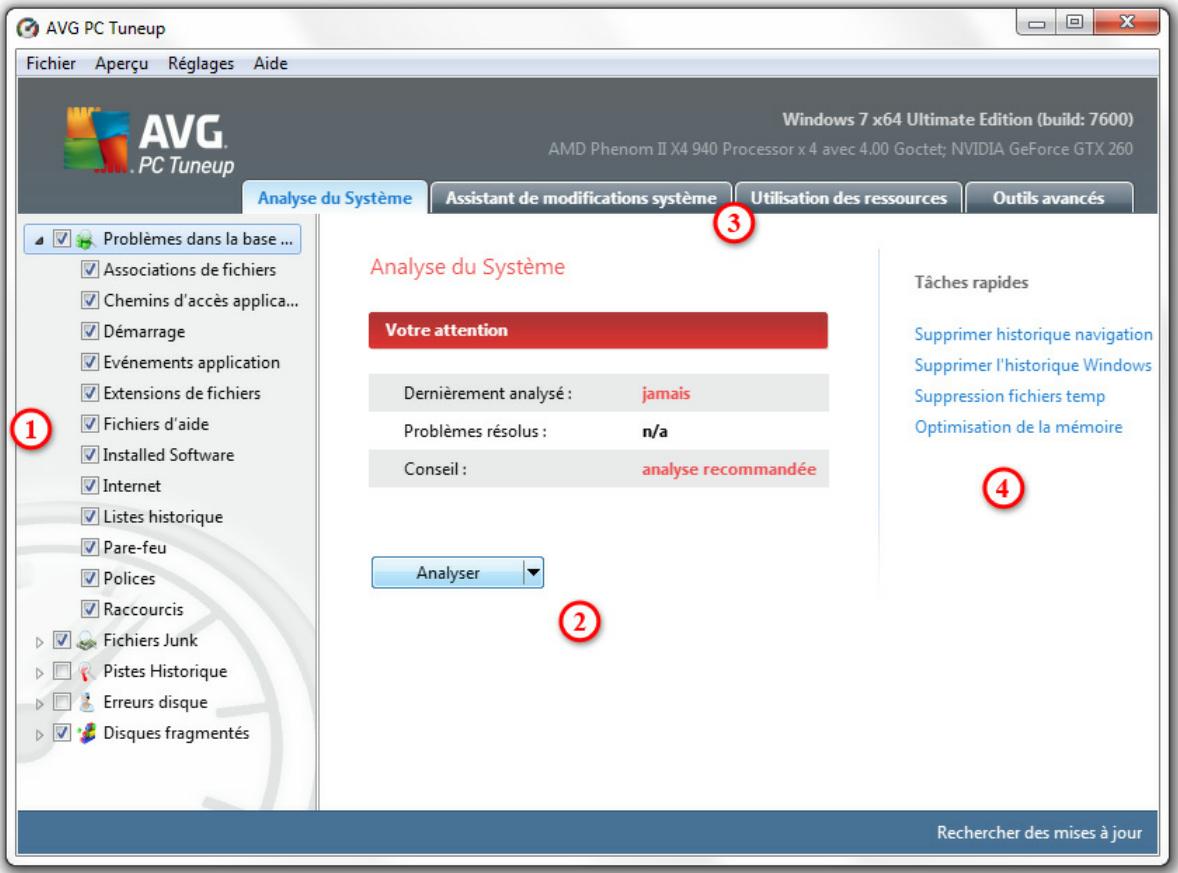The width and height of the screenshot is (1178, 873).
Task: Uncheck the Polices checkbox
Action: (89, 578)
